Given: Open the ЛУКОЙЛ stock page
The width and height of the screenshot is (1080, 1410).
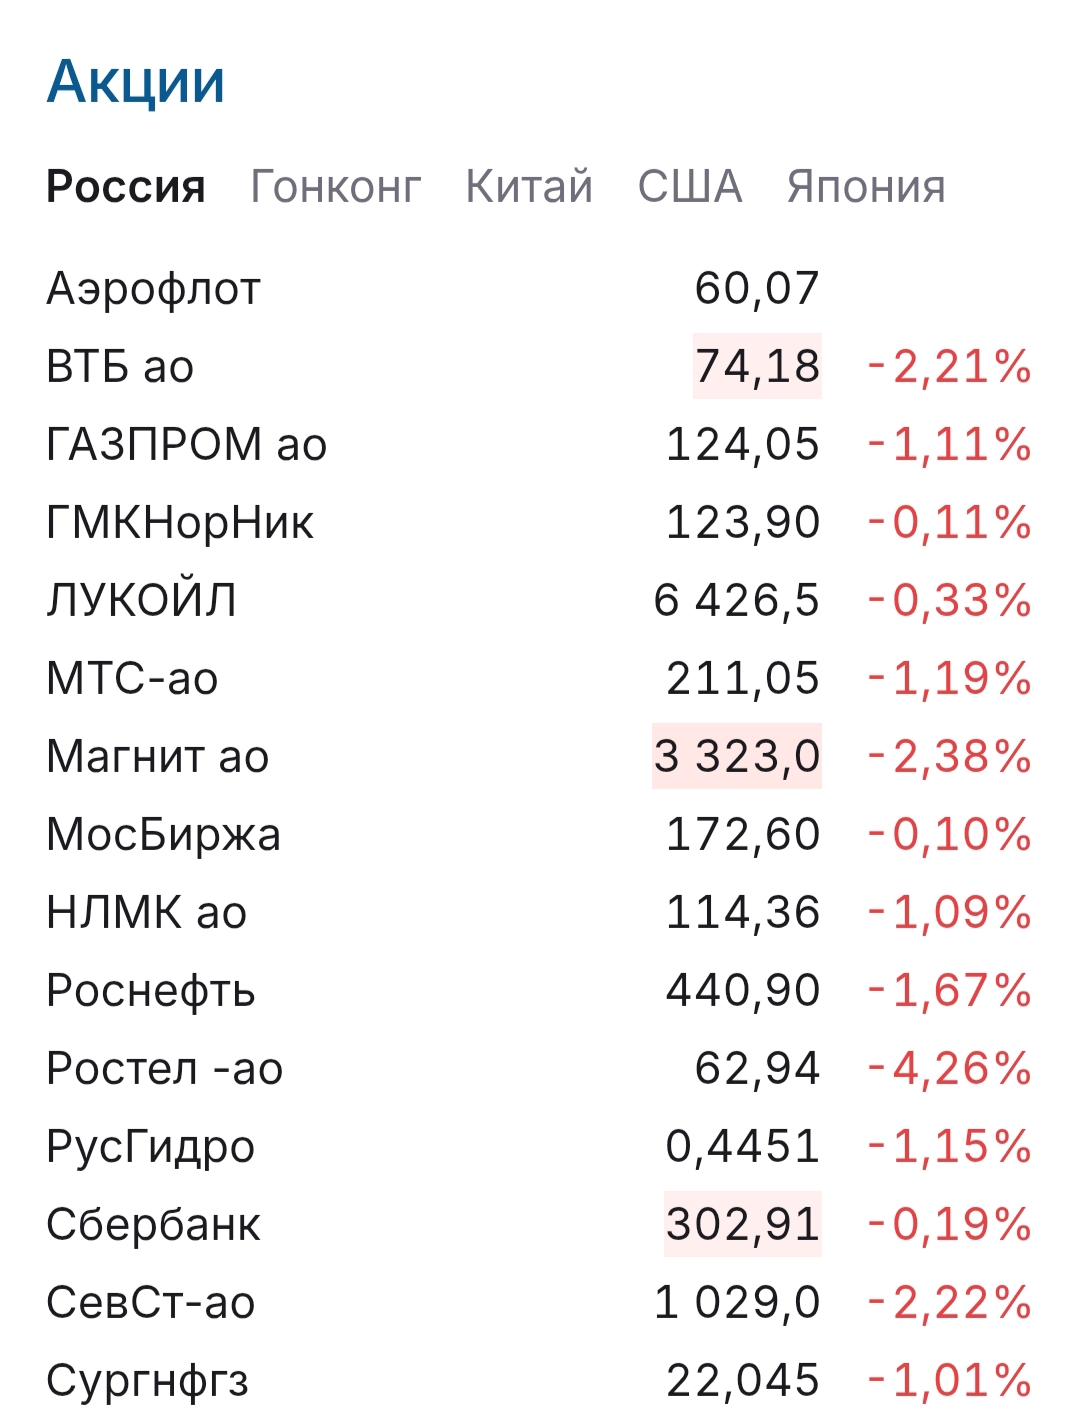Looking at the screenshot, I should coord(142,601).
